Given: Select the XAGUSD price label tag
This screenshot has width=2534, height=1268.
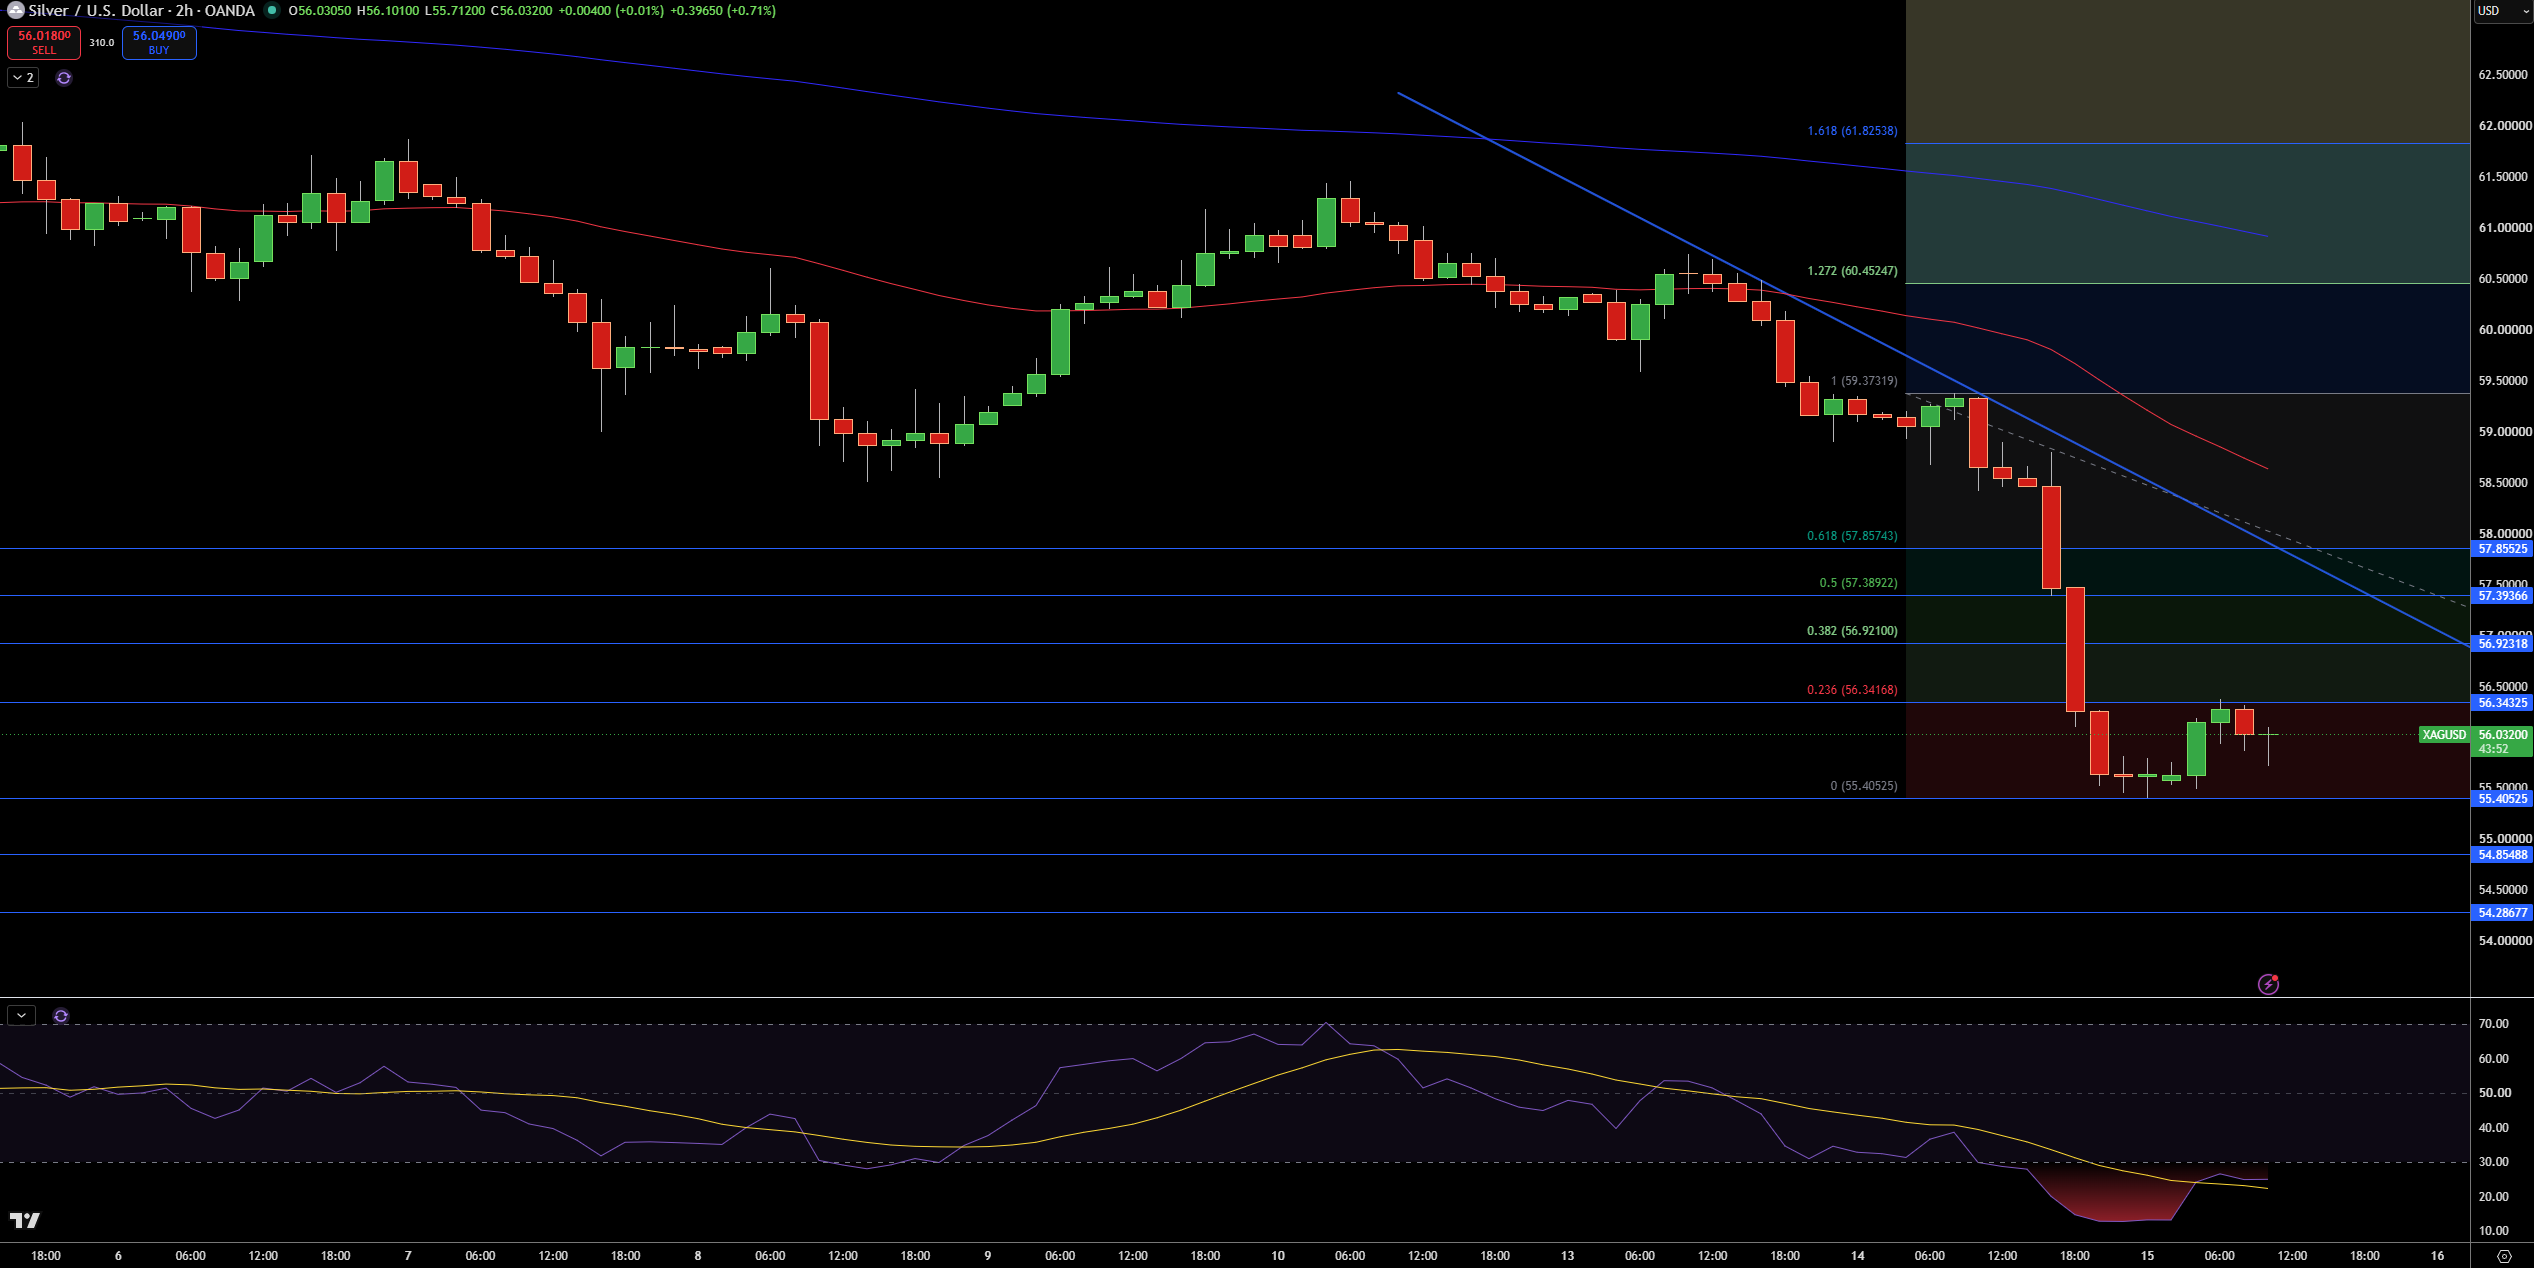Looking at the screenshot, I should click(x=2443, y=735).
